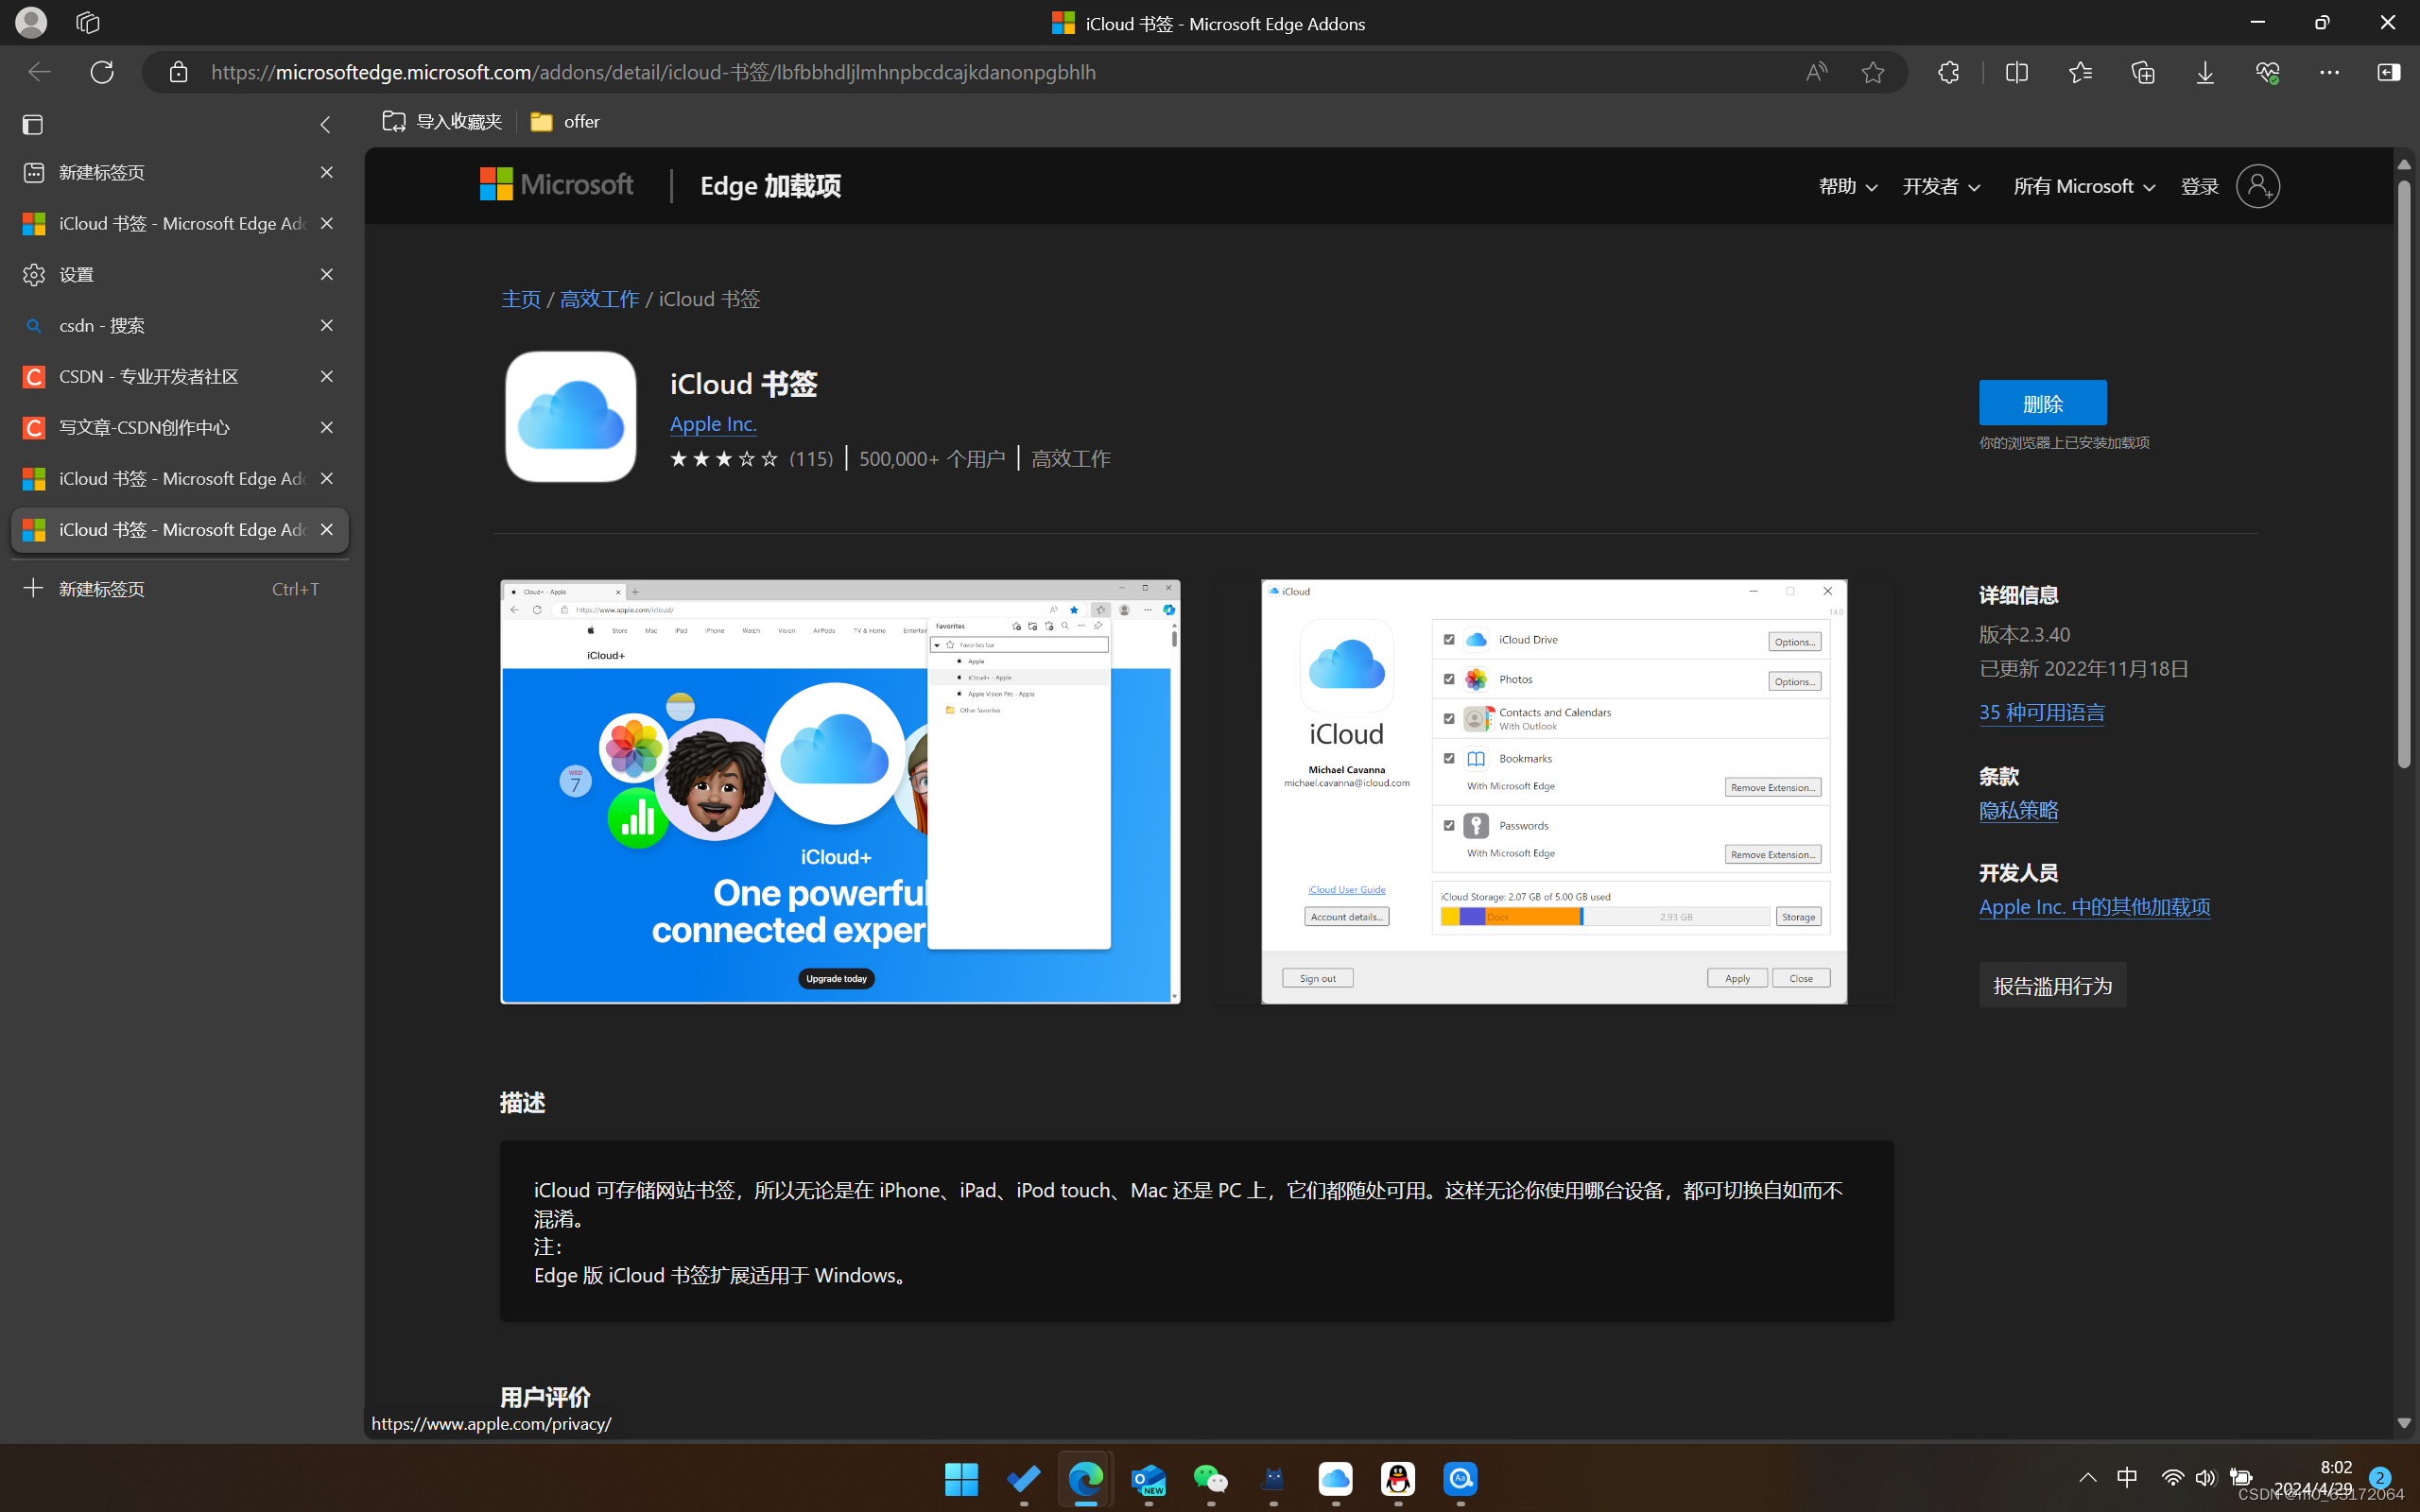Open Outlook in the taskbar
The height and width of the screenshot is (1512, 2420).
(1149, 1478)
